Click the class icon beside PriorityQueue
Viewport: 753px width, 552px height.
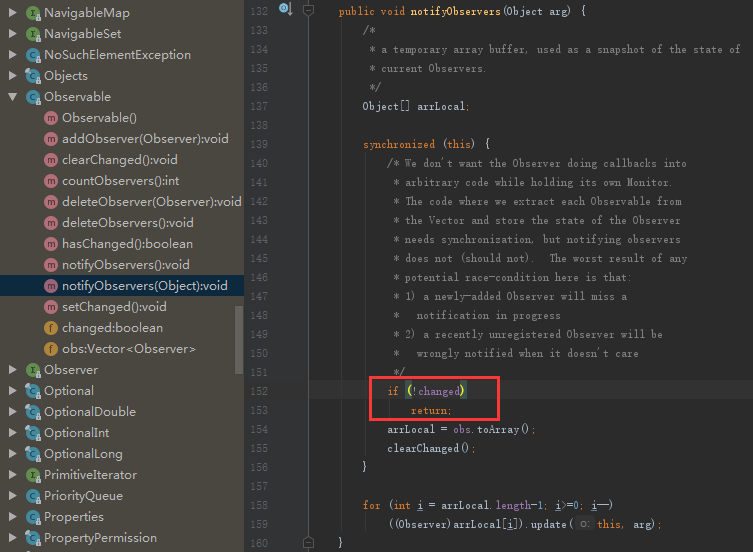pos(33,496)
